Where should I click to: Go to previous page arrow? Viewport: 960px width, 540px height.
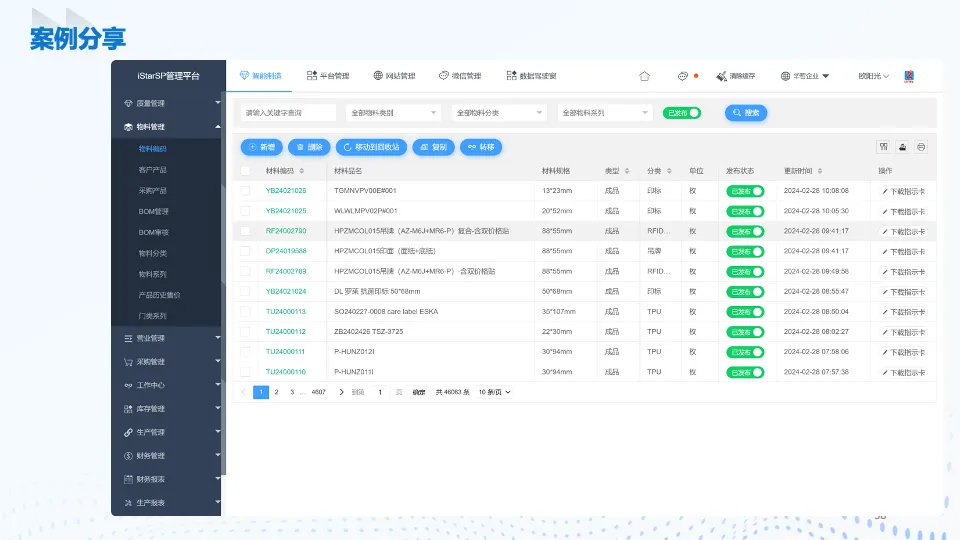click(x=244, y=392)
